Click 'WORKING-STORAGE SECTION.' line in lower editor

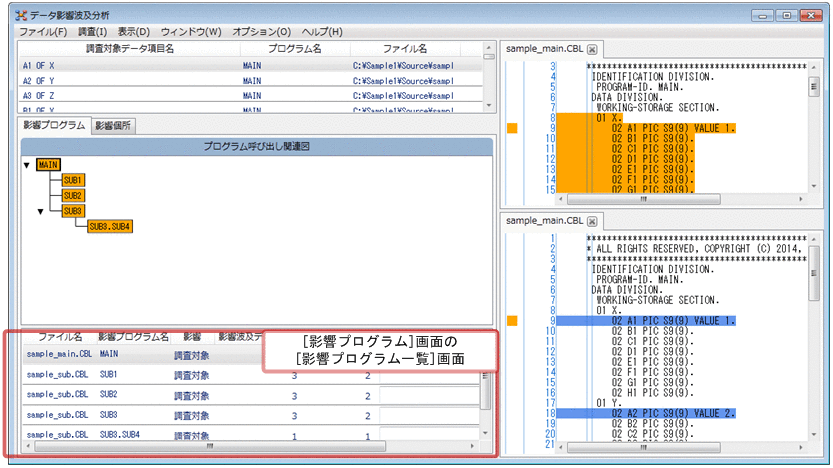point(658,301)
